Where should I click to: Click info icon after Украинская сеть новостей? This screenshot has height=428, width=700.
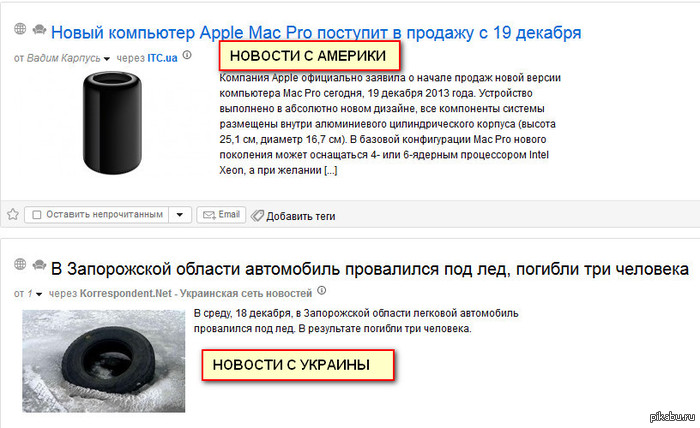point(321,291)
